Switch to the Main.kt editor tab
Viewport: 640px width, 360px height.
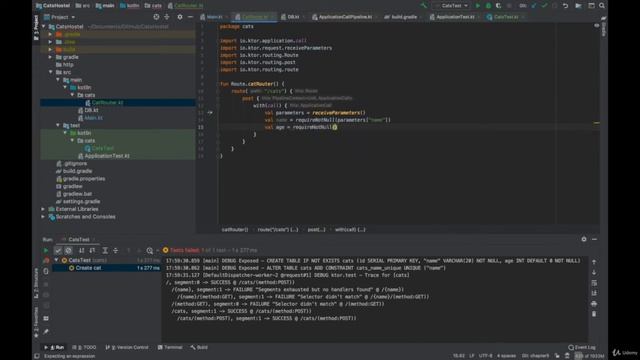tap(214, 17)
